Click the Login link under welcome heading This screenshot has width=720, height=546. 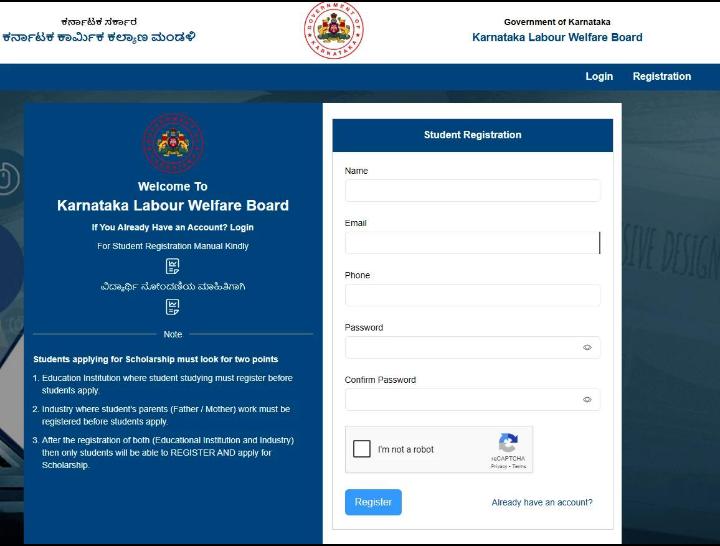coord(242,227)
